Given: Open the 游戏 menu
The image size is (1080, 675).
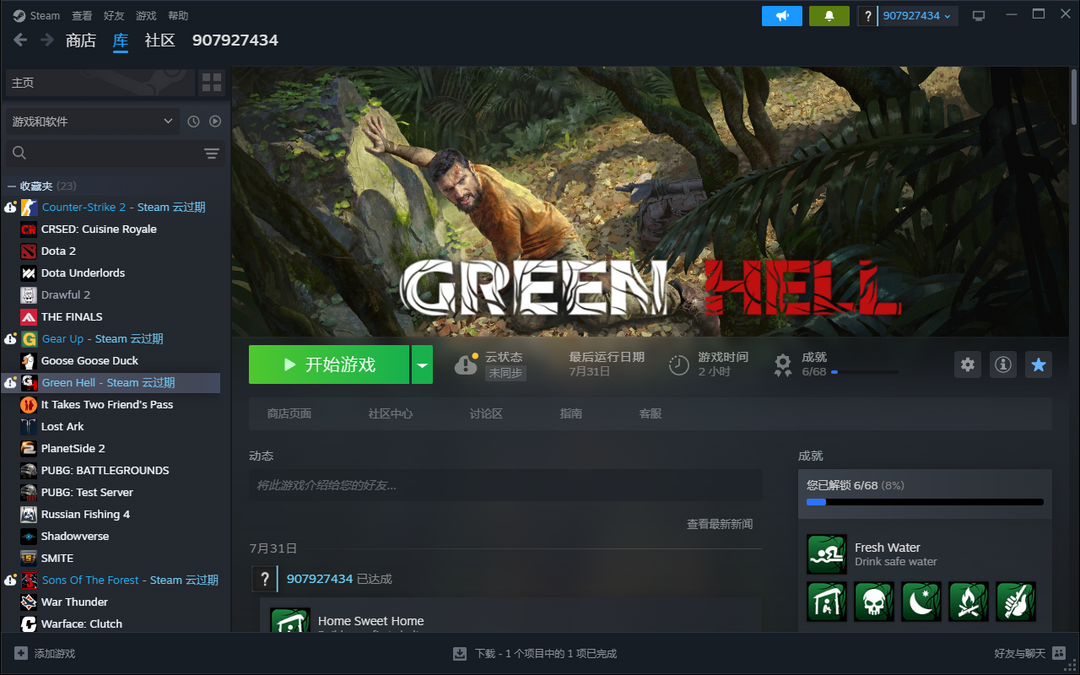Looking at the screenshot, I should (x=145, y=15).
